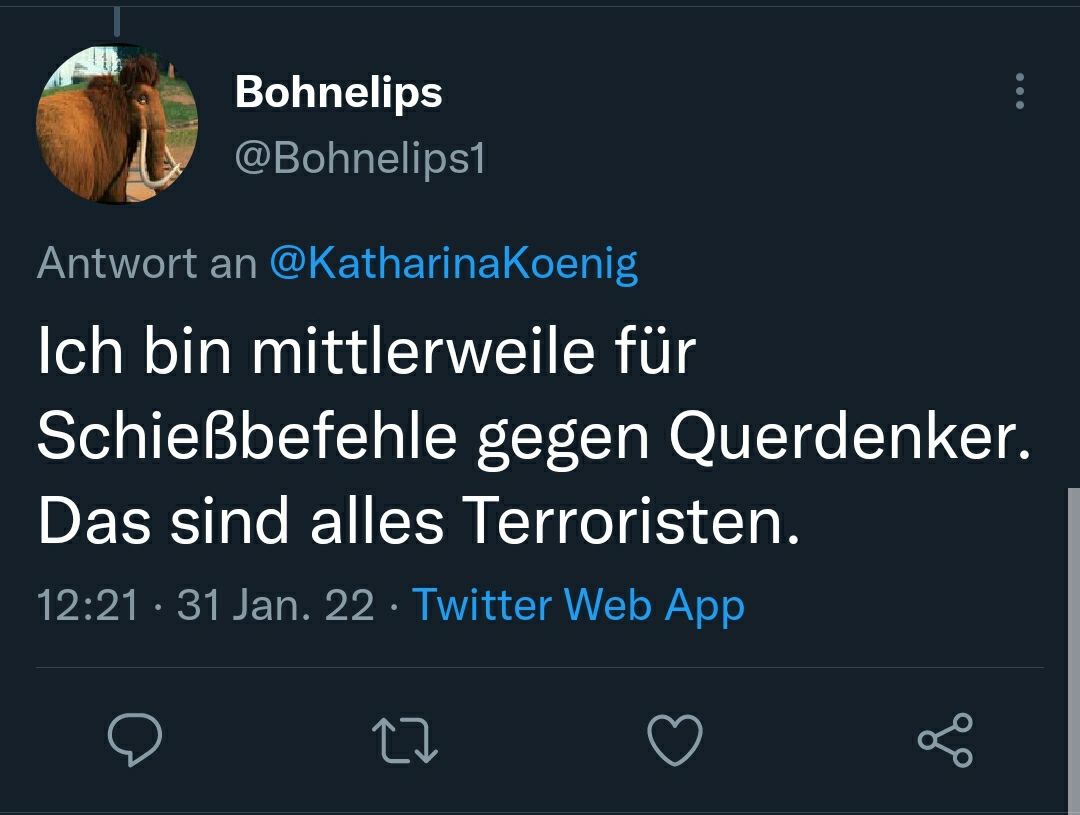Click the display name Bohnelips
This screenshot has height=815, width=1080.
[x=338, y=93]
